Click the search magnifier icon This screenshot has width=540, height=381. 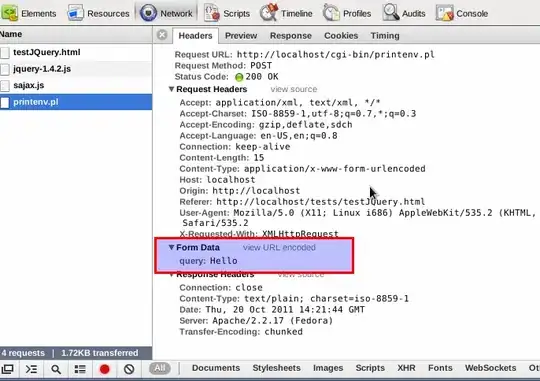pos(56,369)
